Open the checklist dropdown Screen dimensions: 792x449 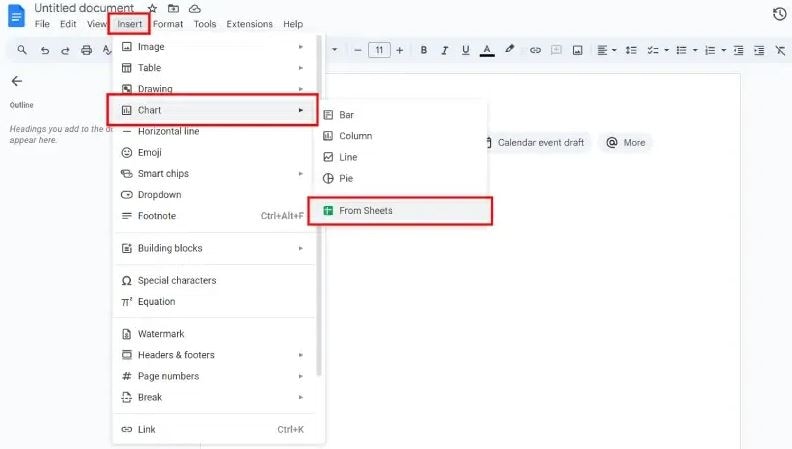658,50
